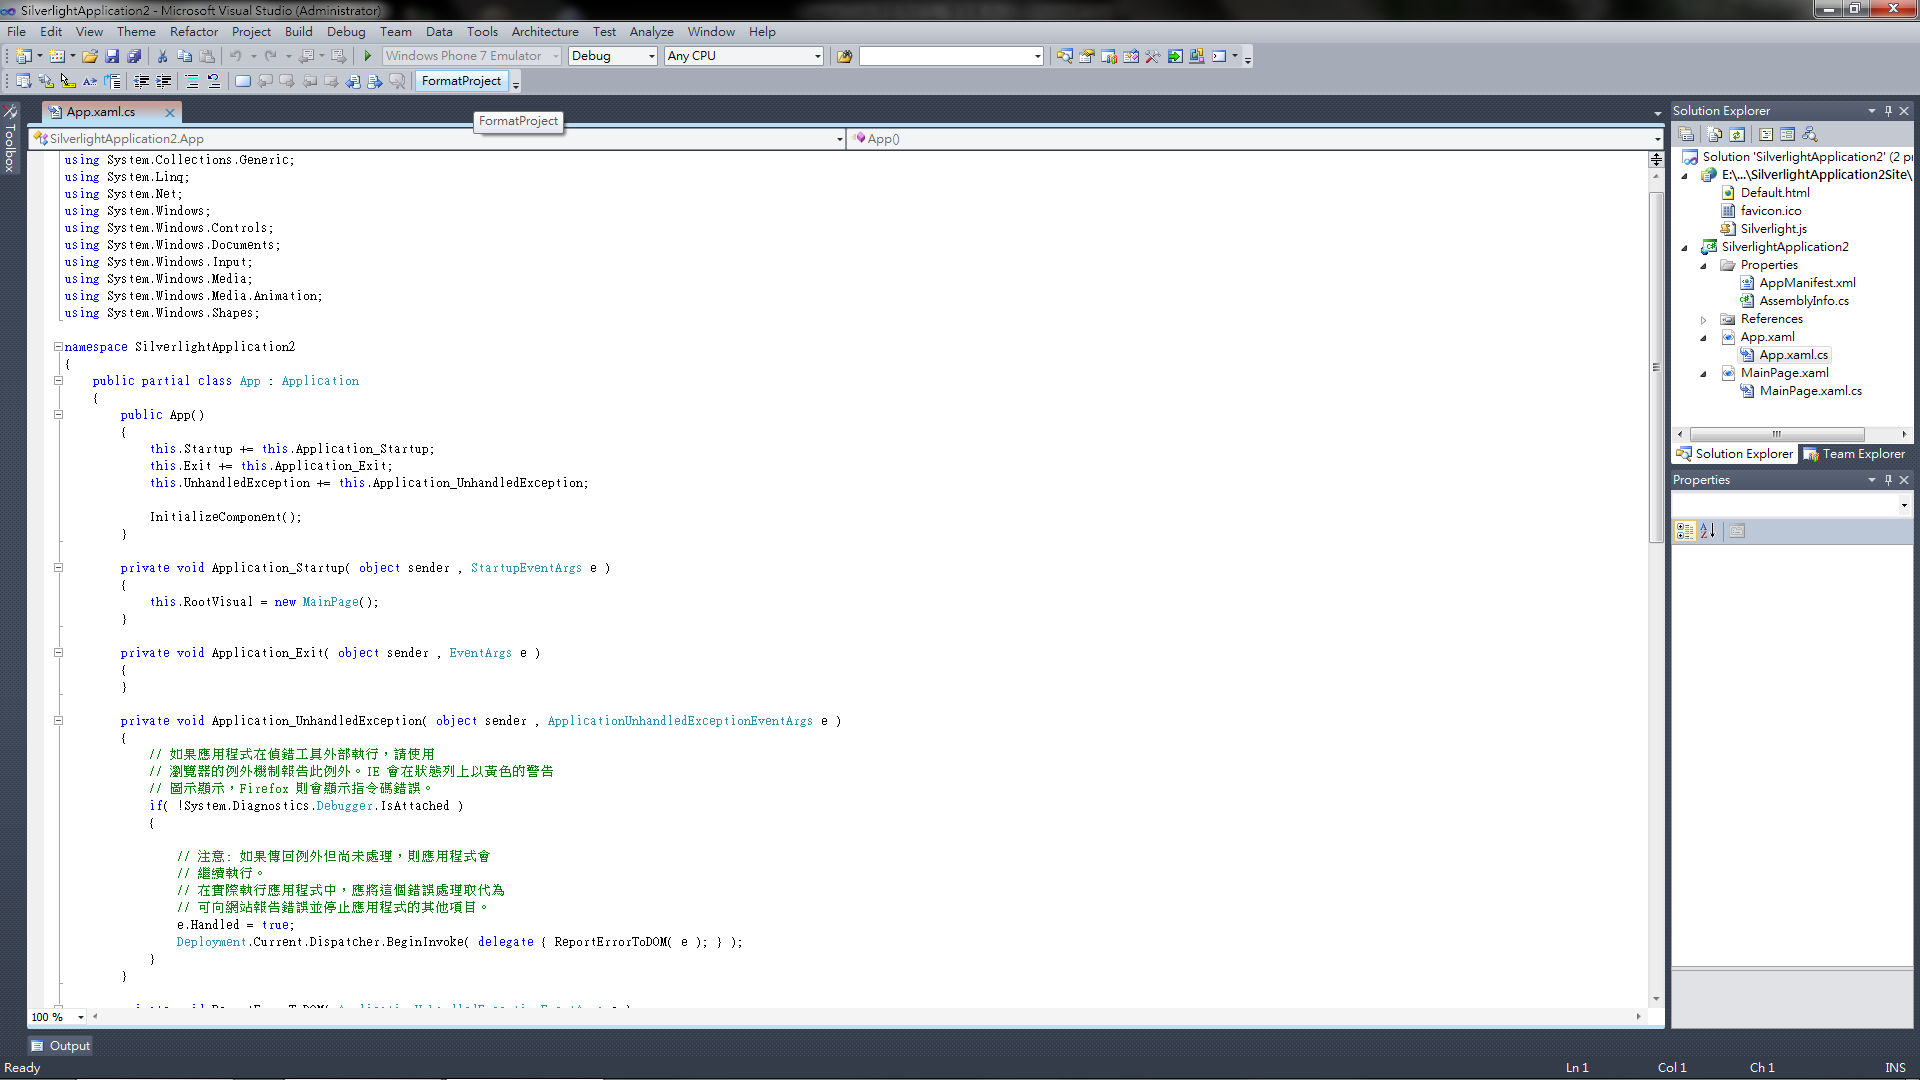This screenshot has height=1080, width=1920.
Task: Collapse the namespace SilverlightApplication2 code block
Action: point(58,347)
